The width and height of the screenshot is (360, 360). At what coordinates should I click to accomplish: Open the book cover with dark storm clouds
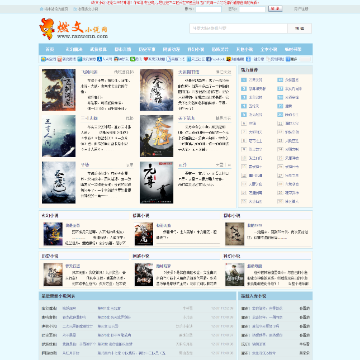pos(59,90)
